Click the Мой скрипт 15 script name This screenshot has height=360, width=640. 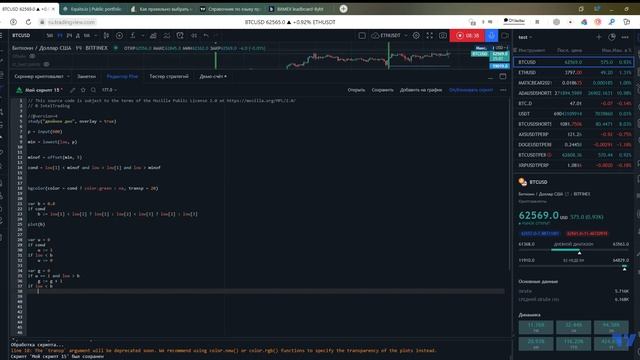pos(43,90)
